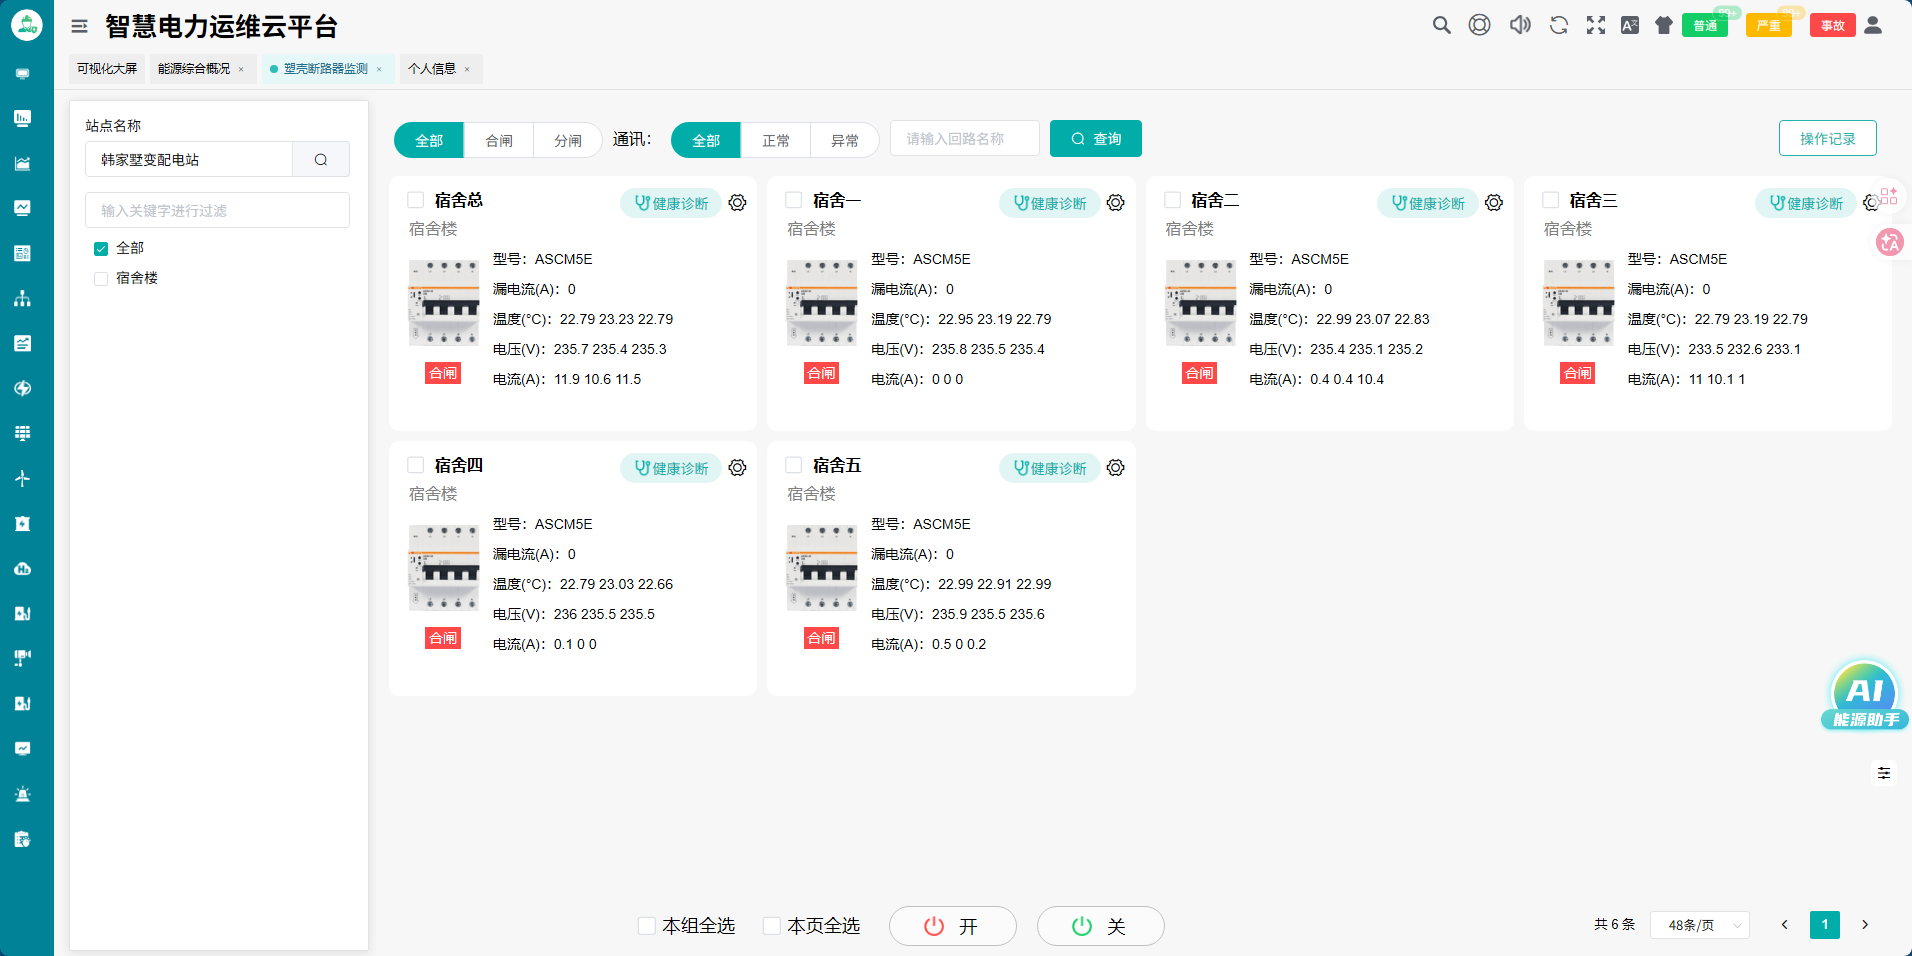Open settings gear for 宿舍总 breaker
Screen dimensions: 1912x956
737,203
